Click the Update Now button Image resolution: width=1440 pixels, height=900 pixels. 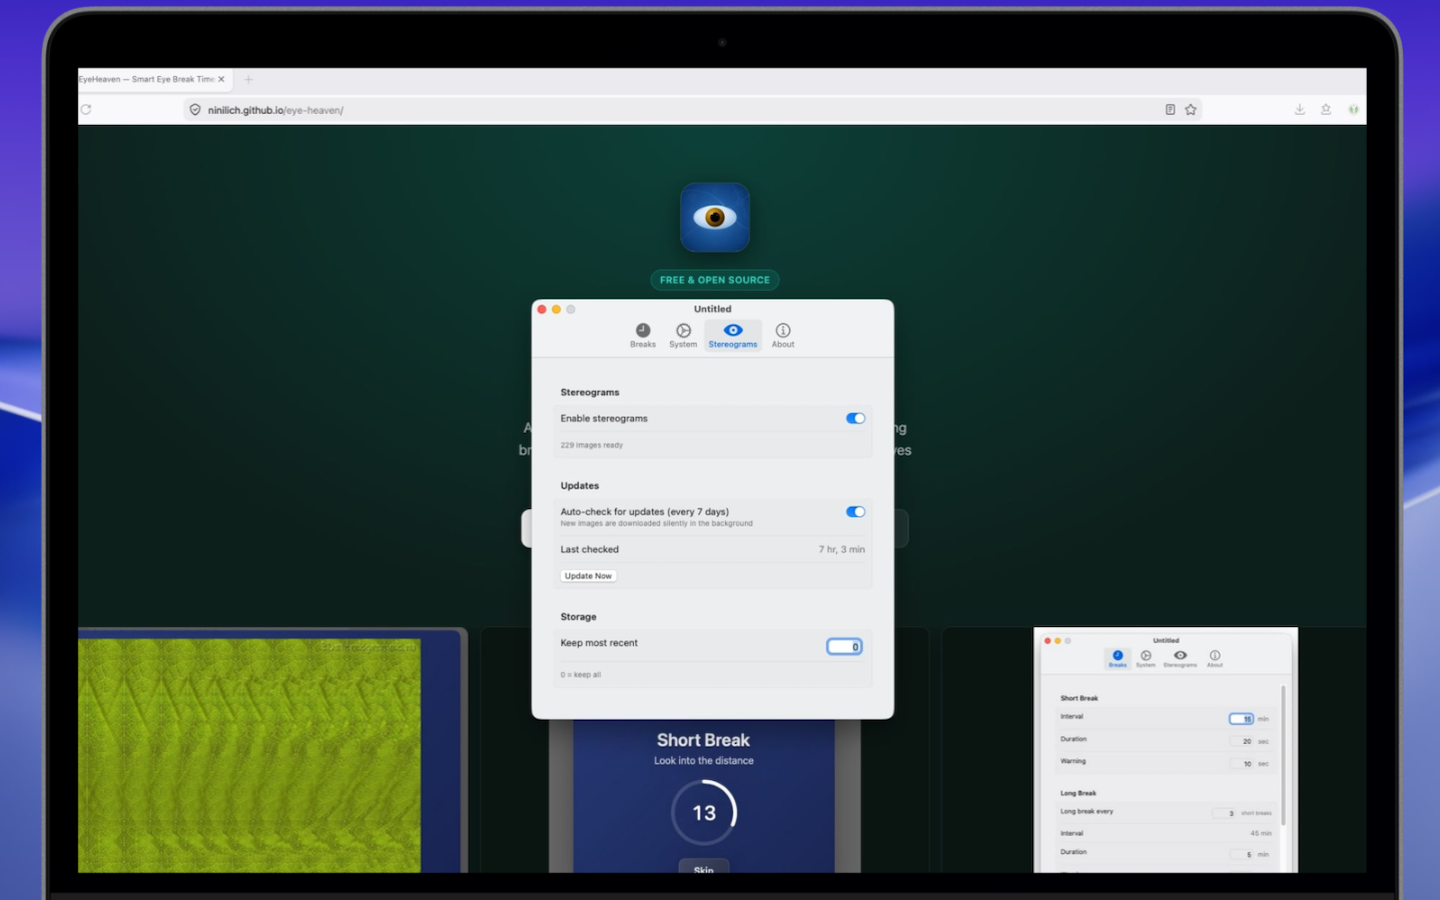588,576
